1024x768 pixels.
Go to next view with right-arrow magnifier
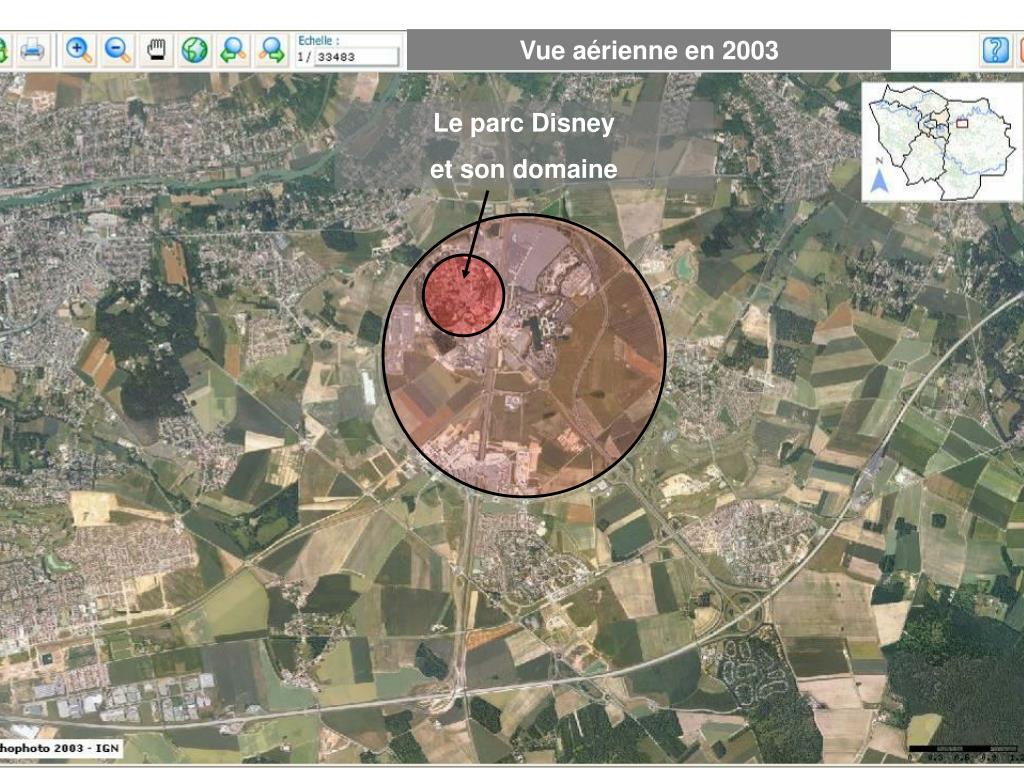point(272,50)
